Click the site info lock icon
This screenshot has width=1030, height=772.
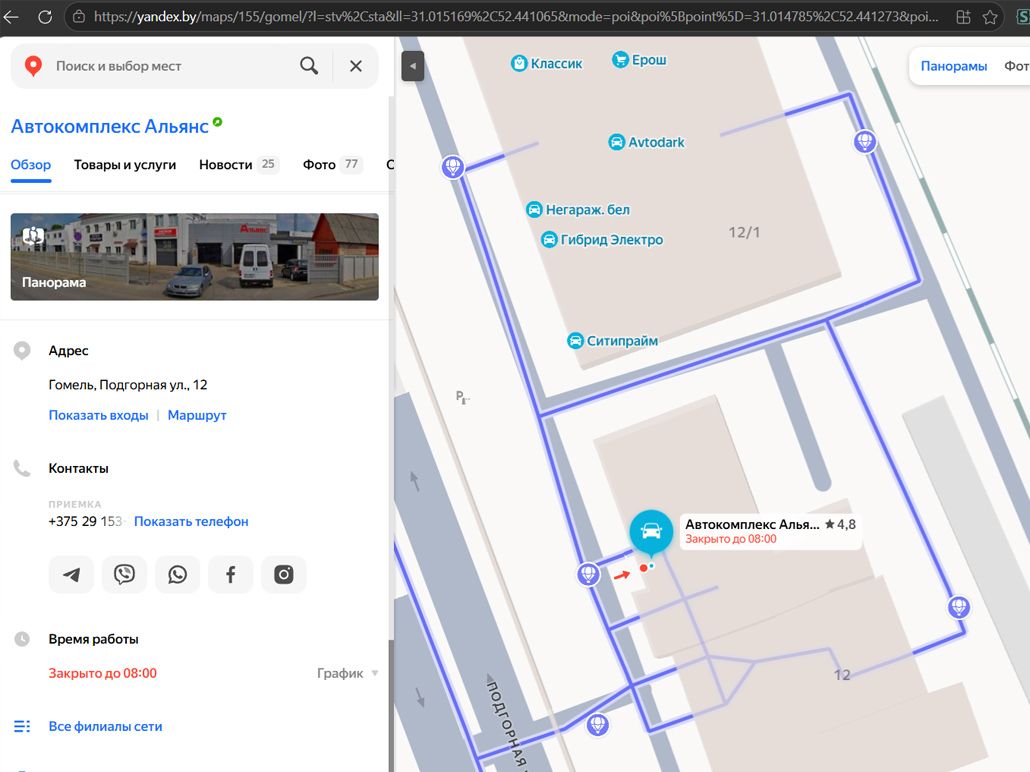79,17
